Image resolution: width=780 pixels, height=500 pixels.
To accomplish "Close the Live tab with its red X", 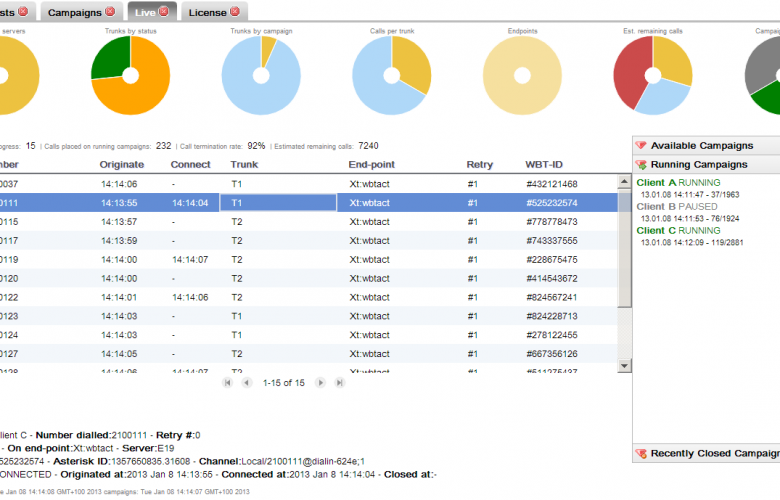I will point(164,11).
